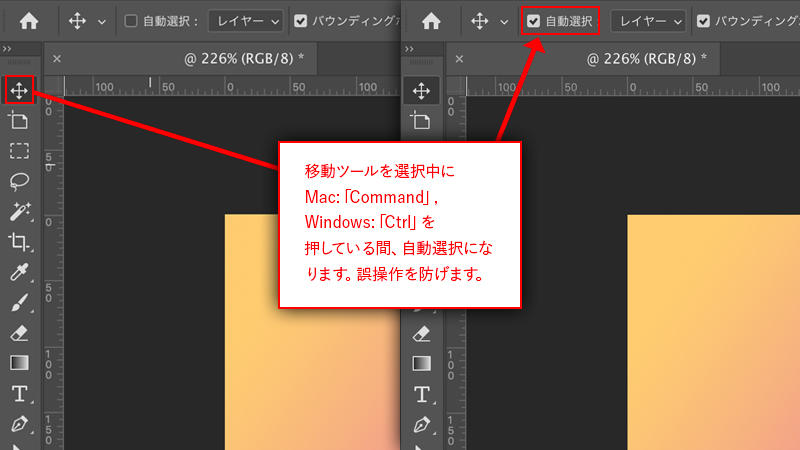Select Brush tool in left toolbar

point(19,303)
